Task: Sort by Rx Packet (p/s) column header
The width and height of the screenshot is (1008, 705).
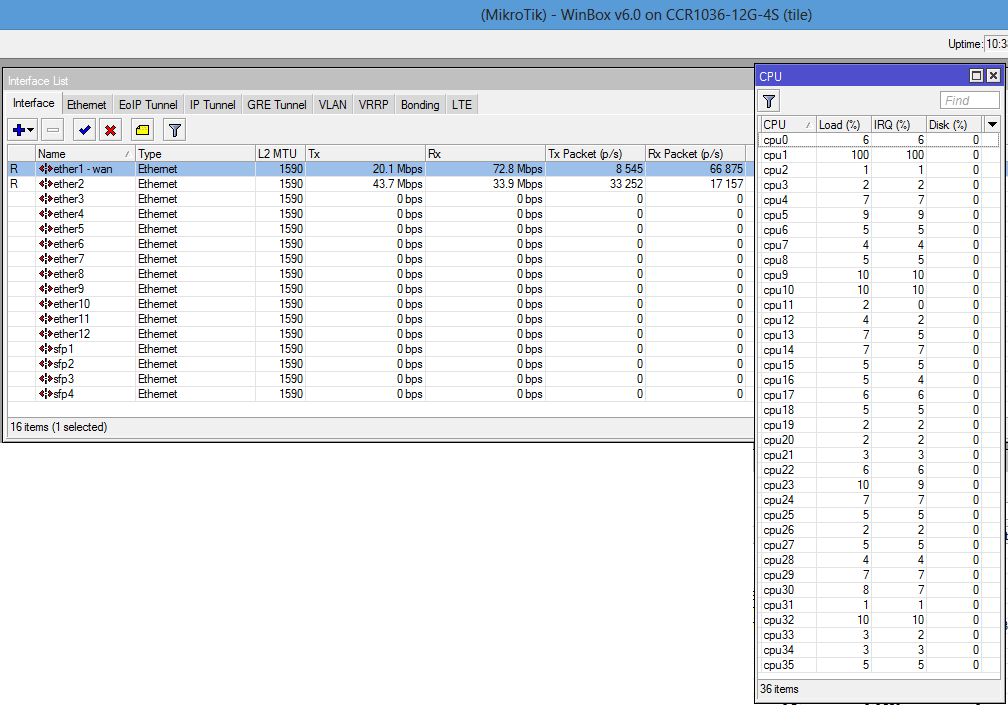Action: (x=695, y=154)
